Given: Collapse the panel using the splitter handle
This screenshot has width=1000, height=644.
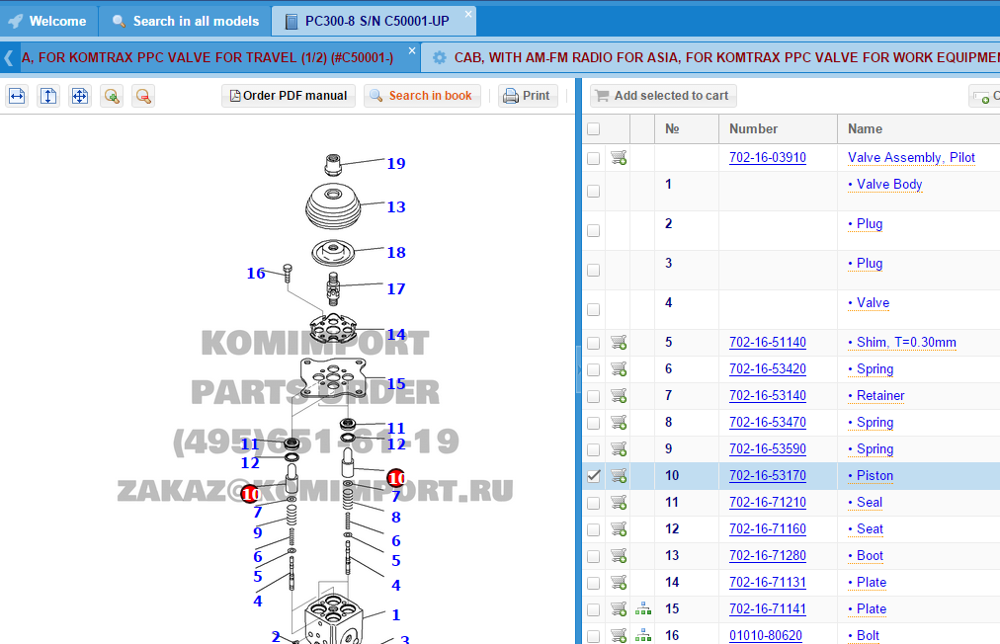Looking at the screenshot, I should point(578,370).
